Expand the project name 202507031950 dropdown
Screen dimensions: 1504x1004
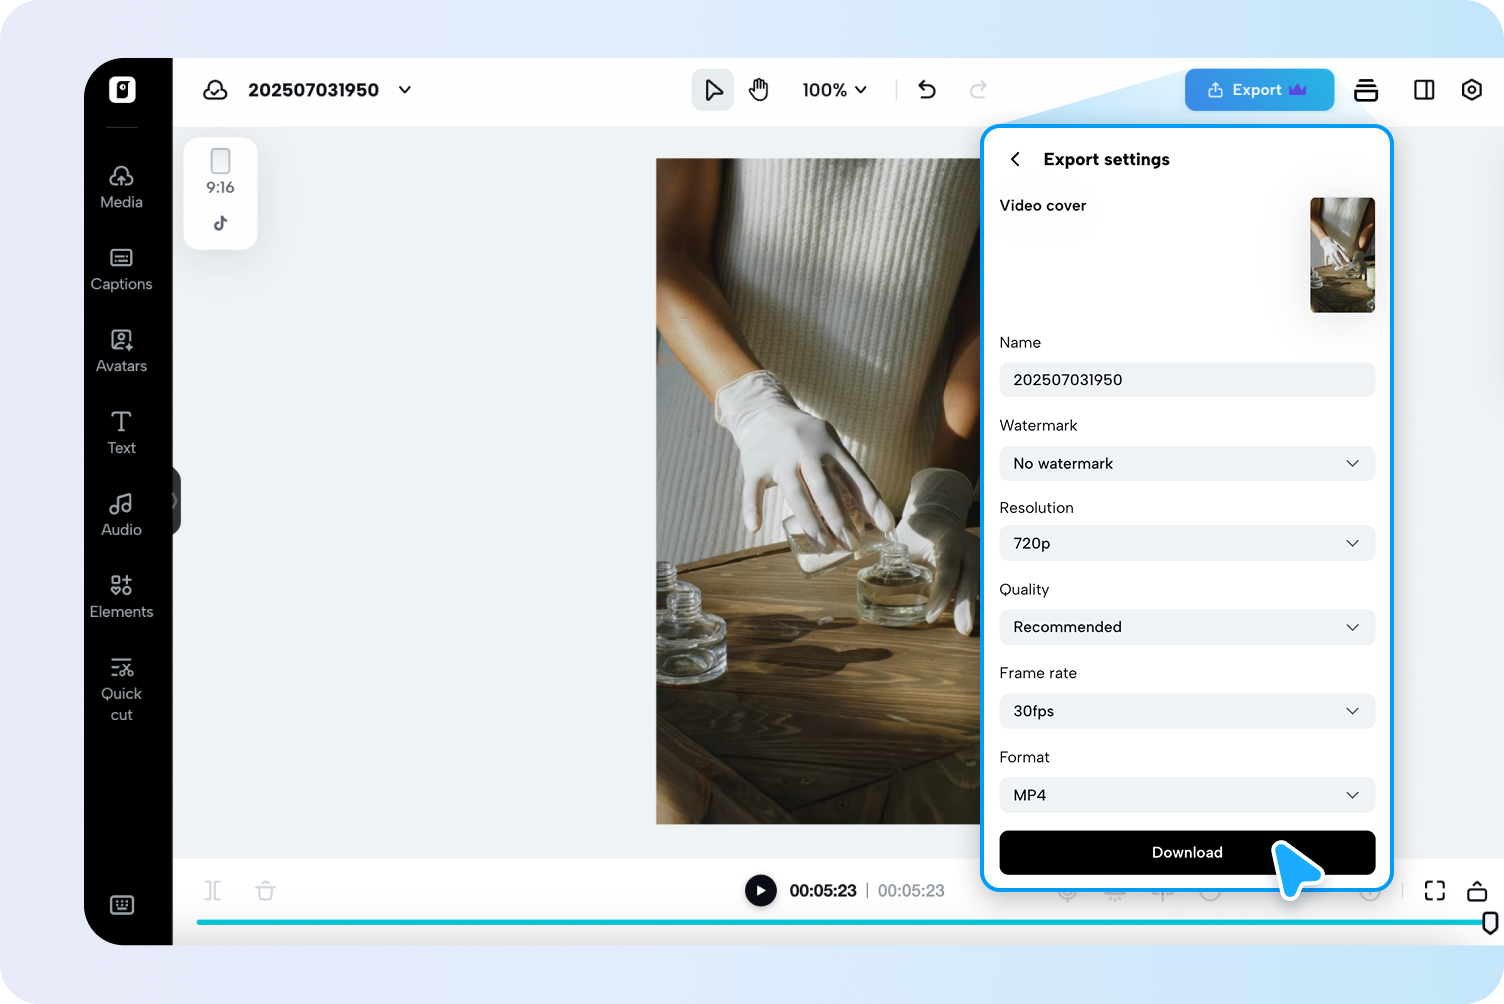(405, 90)
